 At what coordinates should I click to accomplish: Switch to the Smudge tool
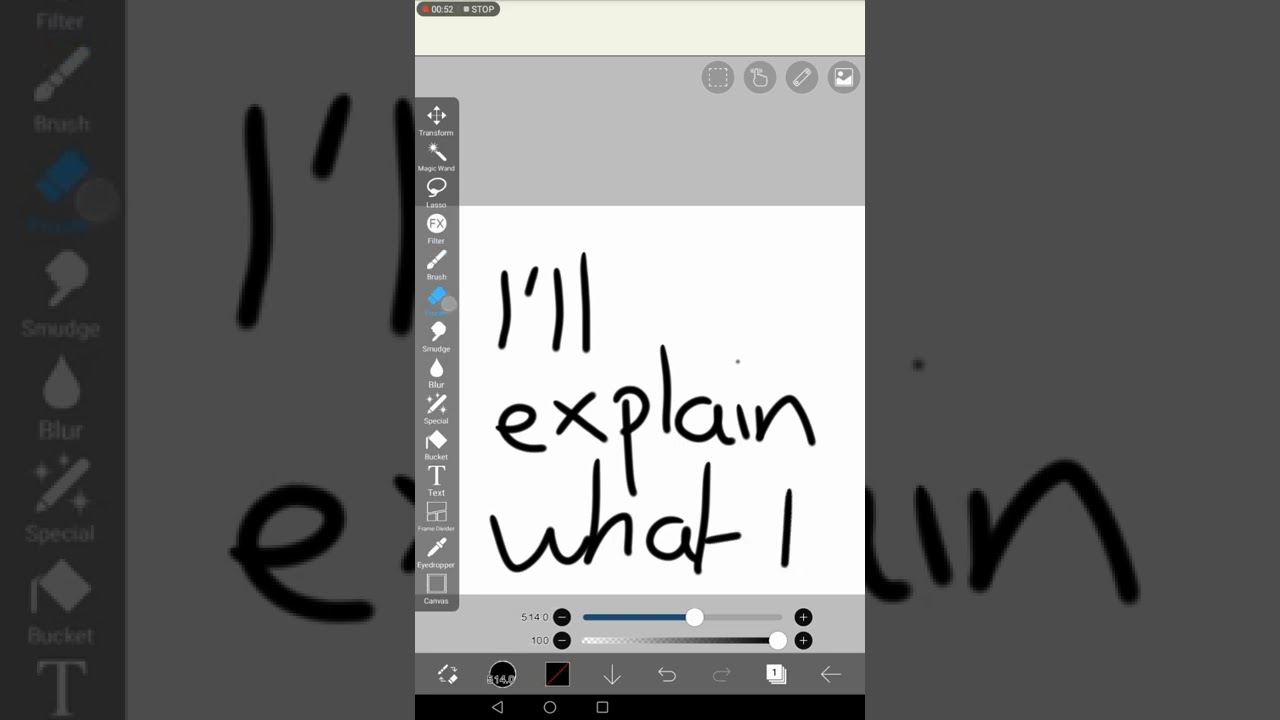(436, 336)
